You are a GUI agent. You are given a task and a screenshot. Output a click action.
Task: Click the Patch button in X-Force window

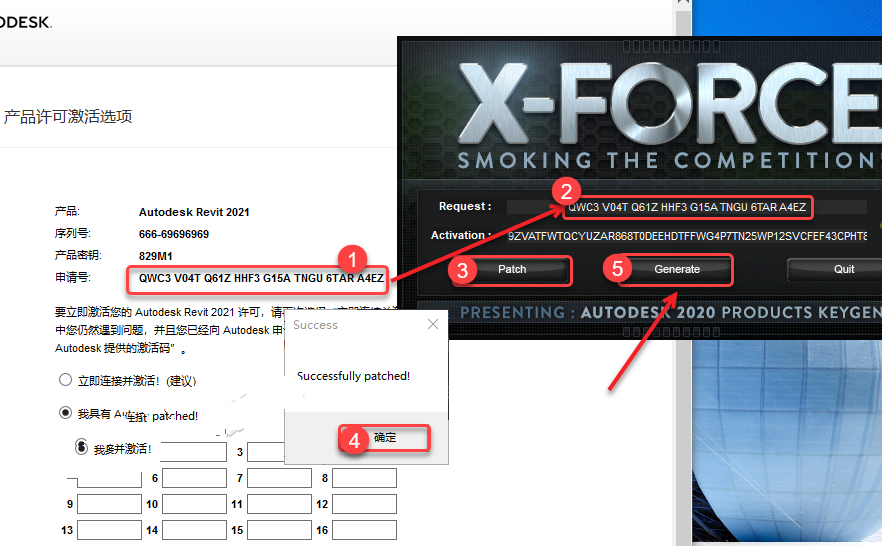tap(512, 270)
